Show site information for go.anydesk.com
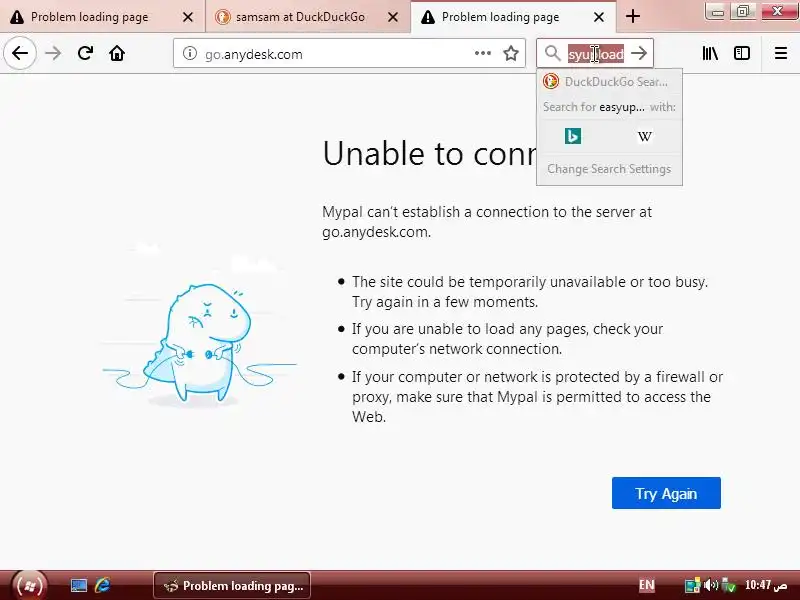Screen dimensions: 800x600 [190, 53]
